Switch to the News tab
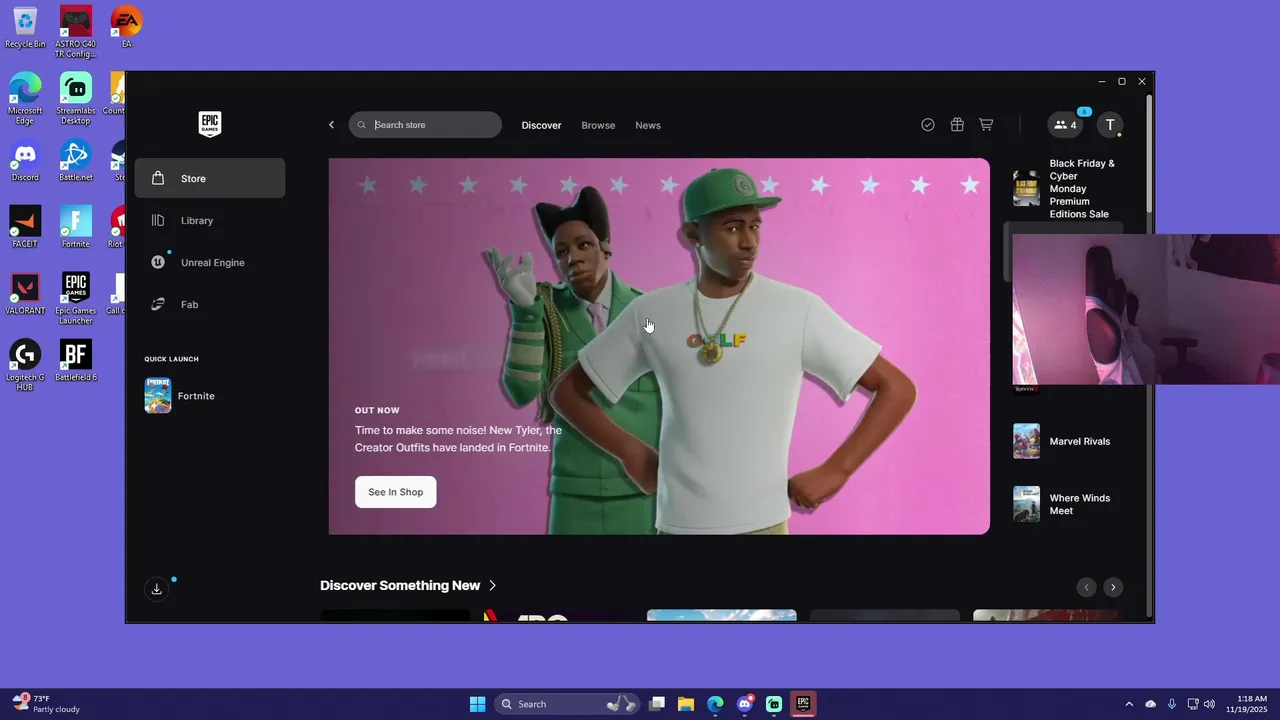 (x=648, y=125)
